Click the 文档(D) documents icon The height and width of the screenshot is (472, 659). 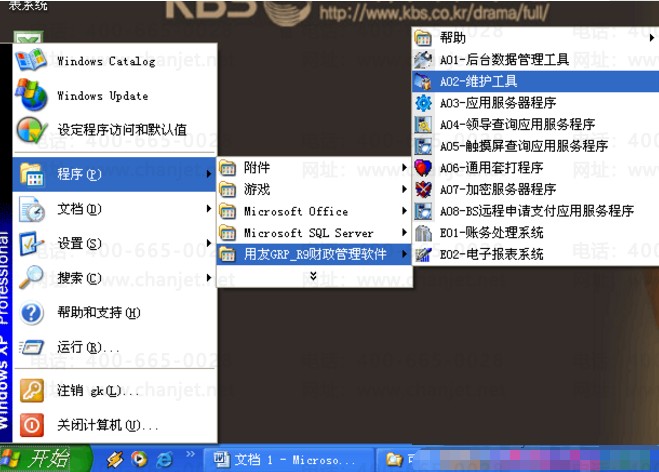point(31,209)
